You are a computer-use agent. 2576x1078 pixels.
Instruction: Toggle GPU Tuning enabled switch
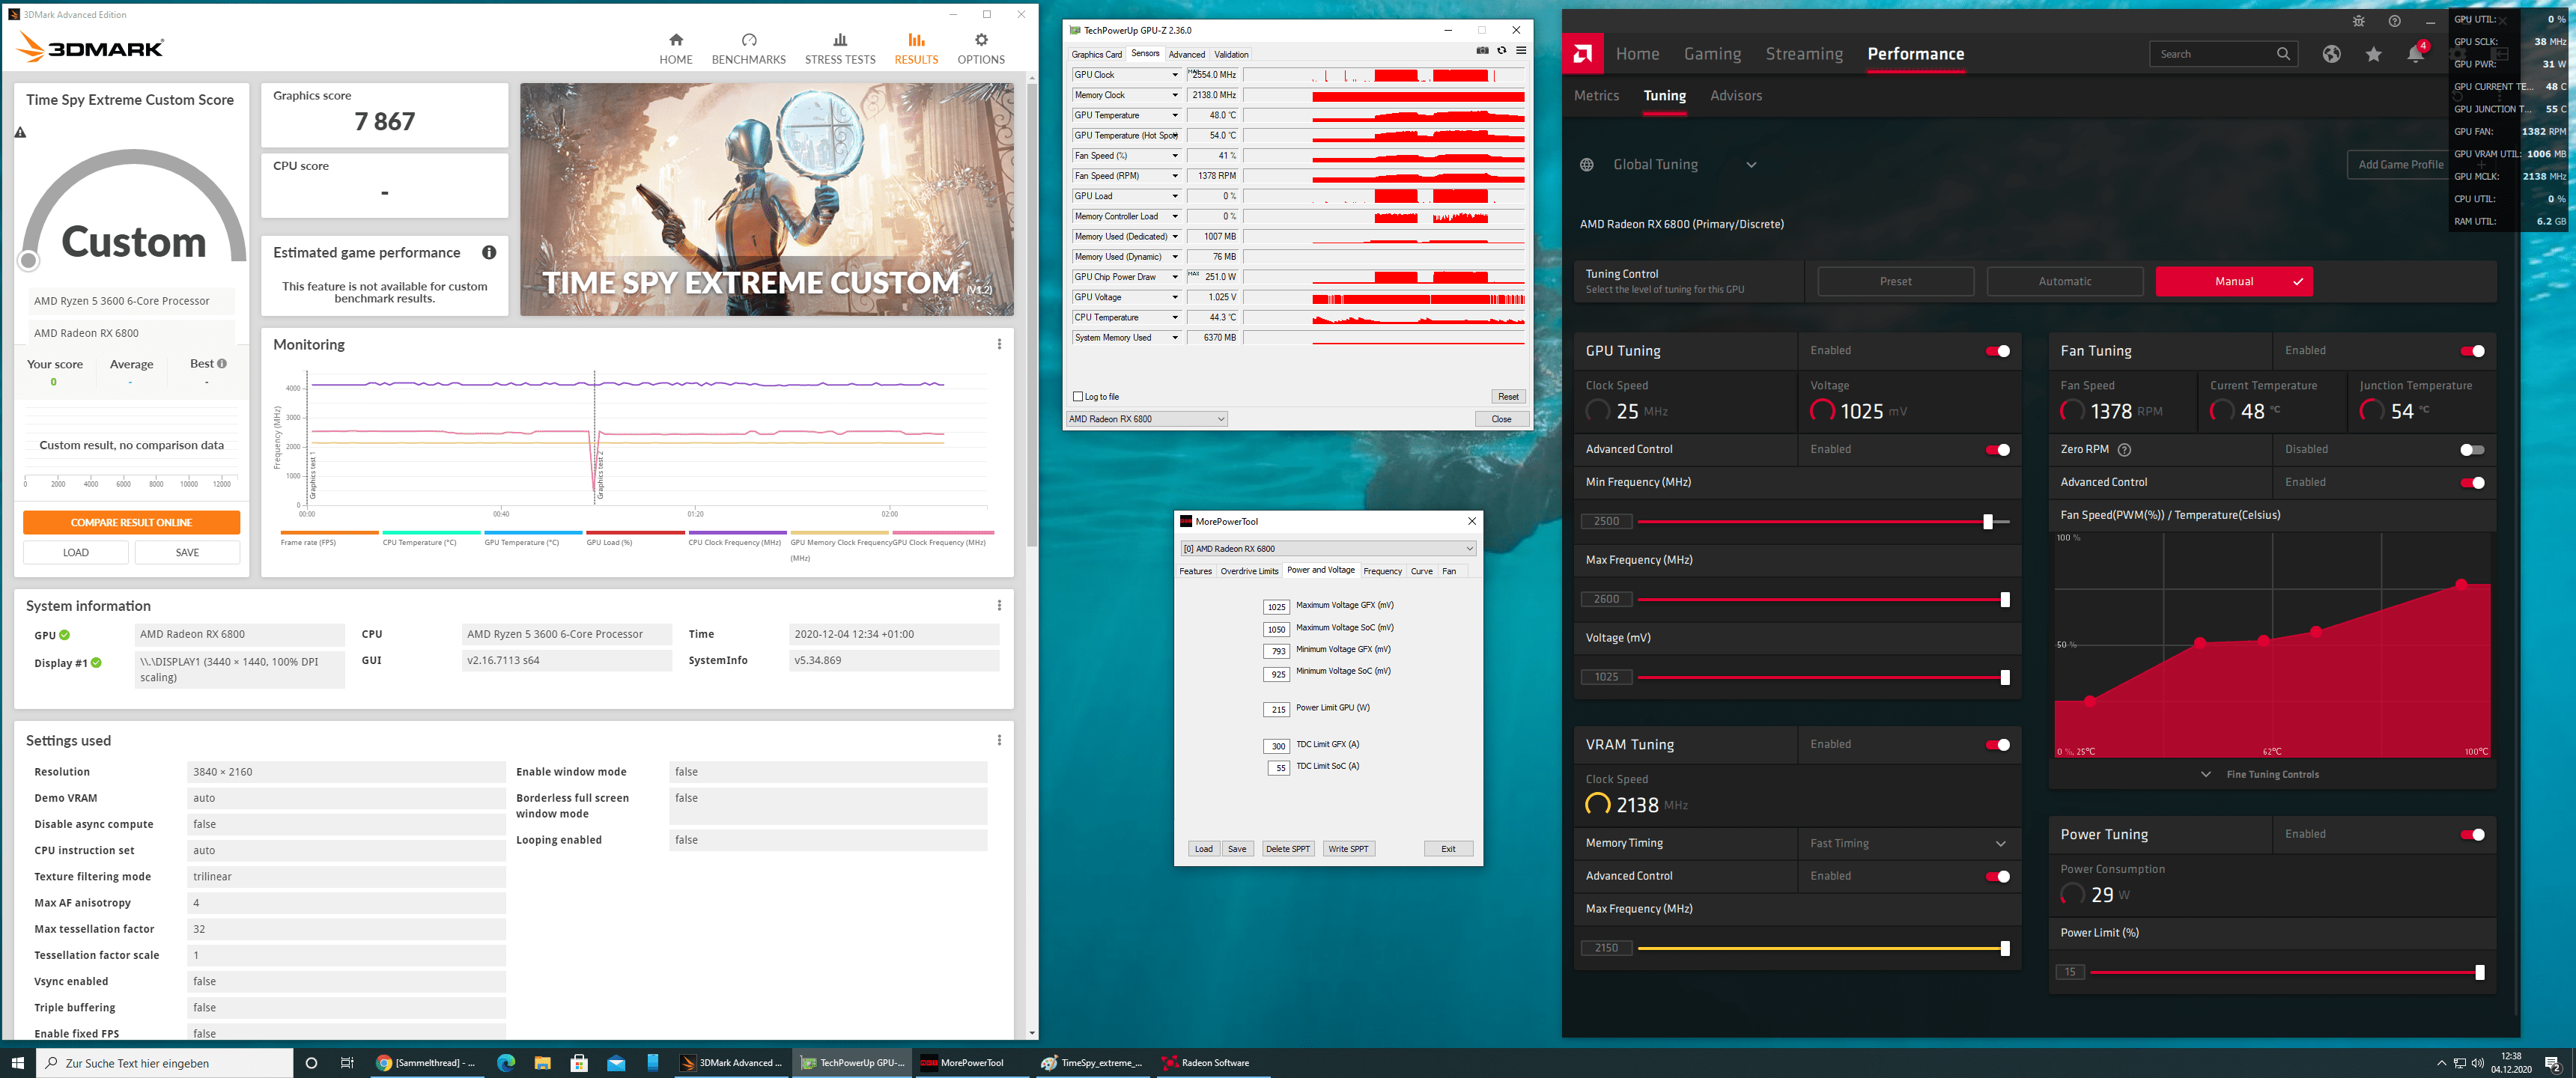point(1996,351)
